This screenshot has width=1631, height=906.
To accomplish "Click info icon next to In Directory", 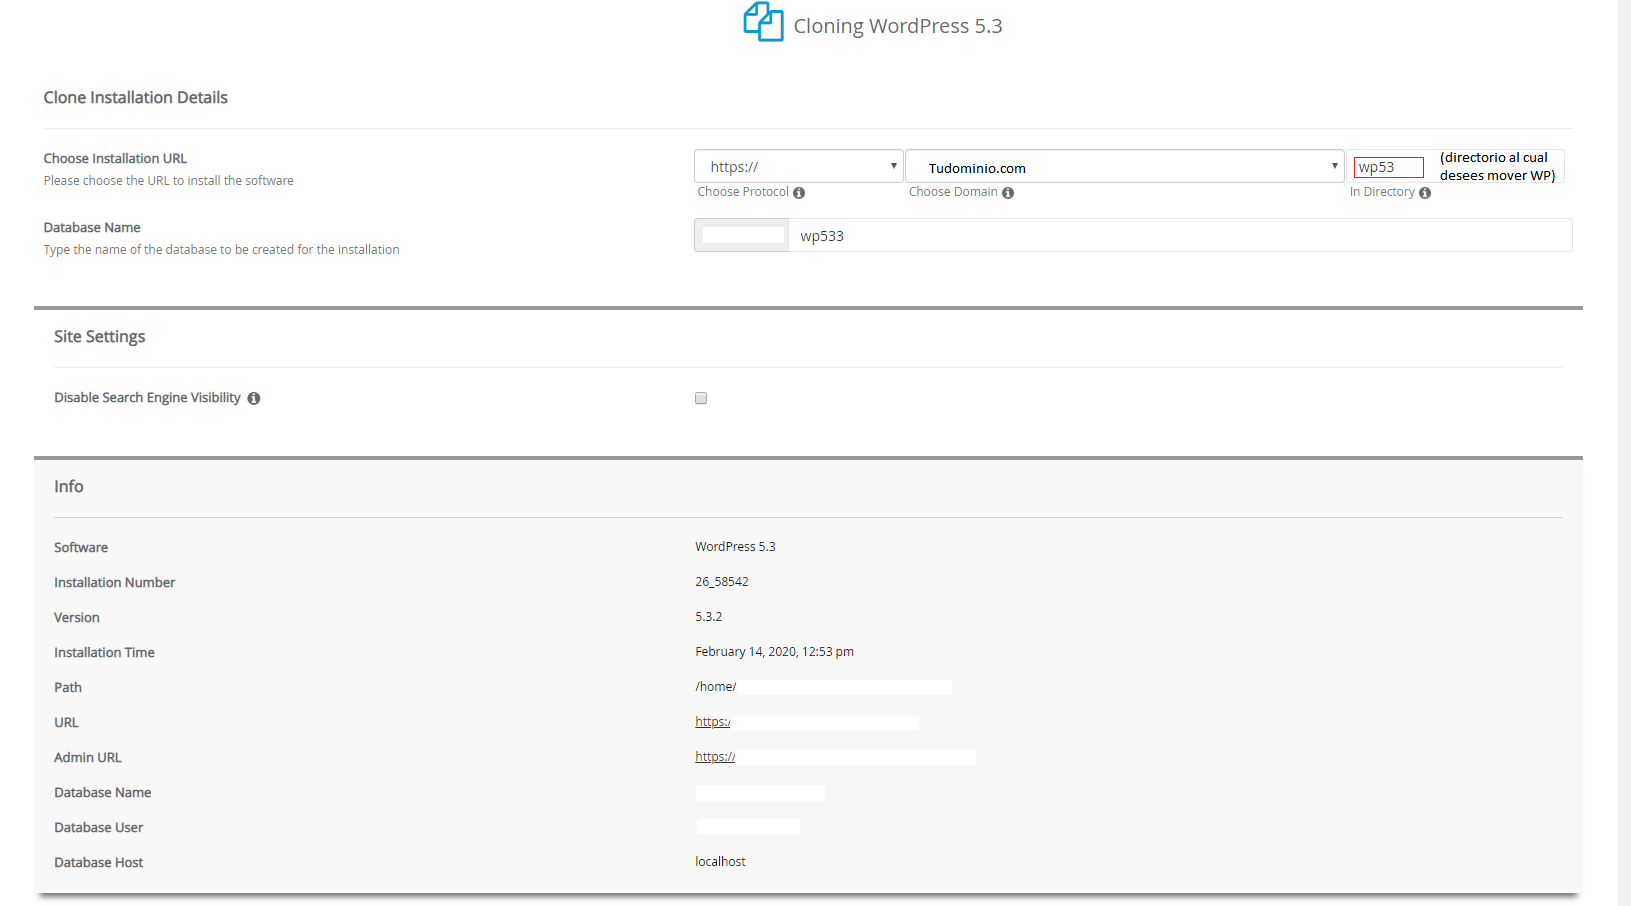I will click(x=1425, y=193).
